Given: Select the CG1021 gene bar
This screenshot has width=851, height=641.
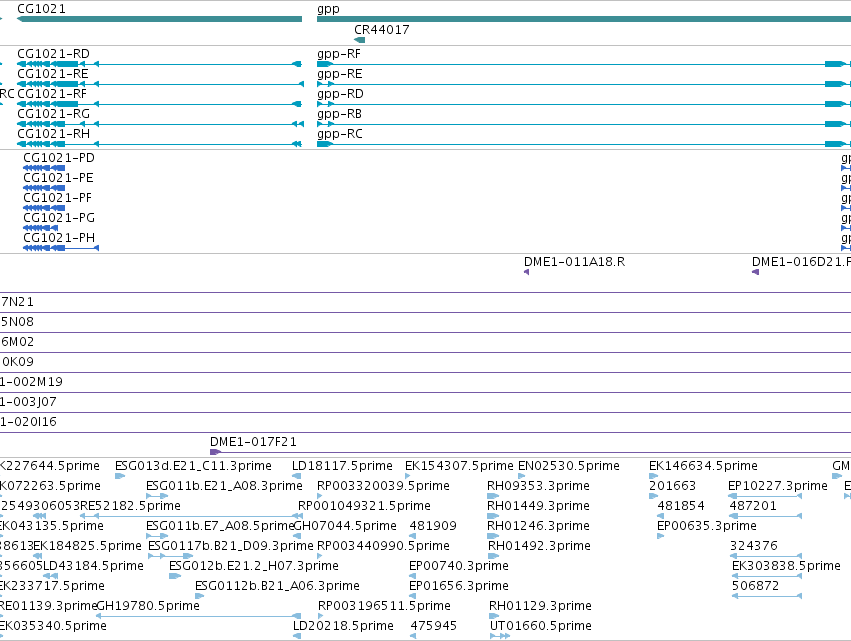Looking at the screenshot, I should (x=159, y=19).
